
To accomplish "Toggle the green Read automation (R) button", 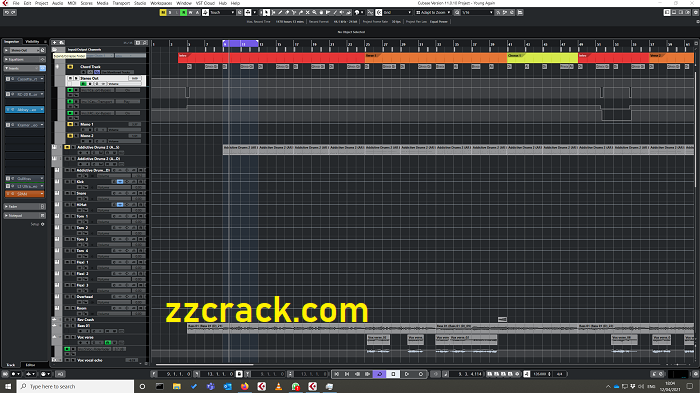I will pyautogui.click(x=183, y=13).
